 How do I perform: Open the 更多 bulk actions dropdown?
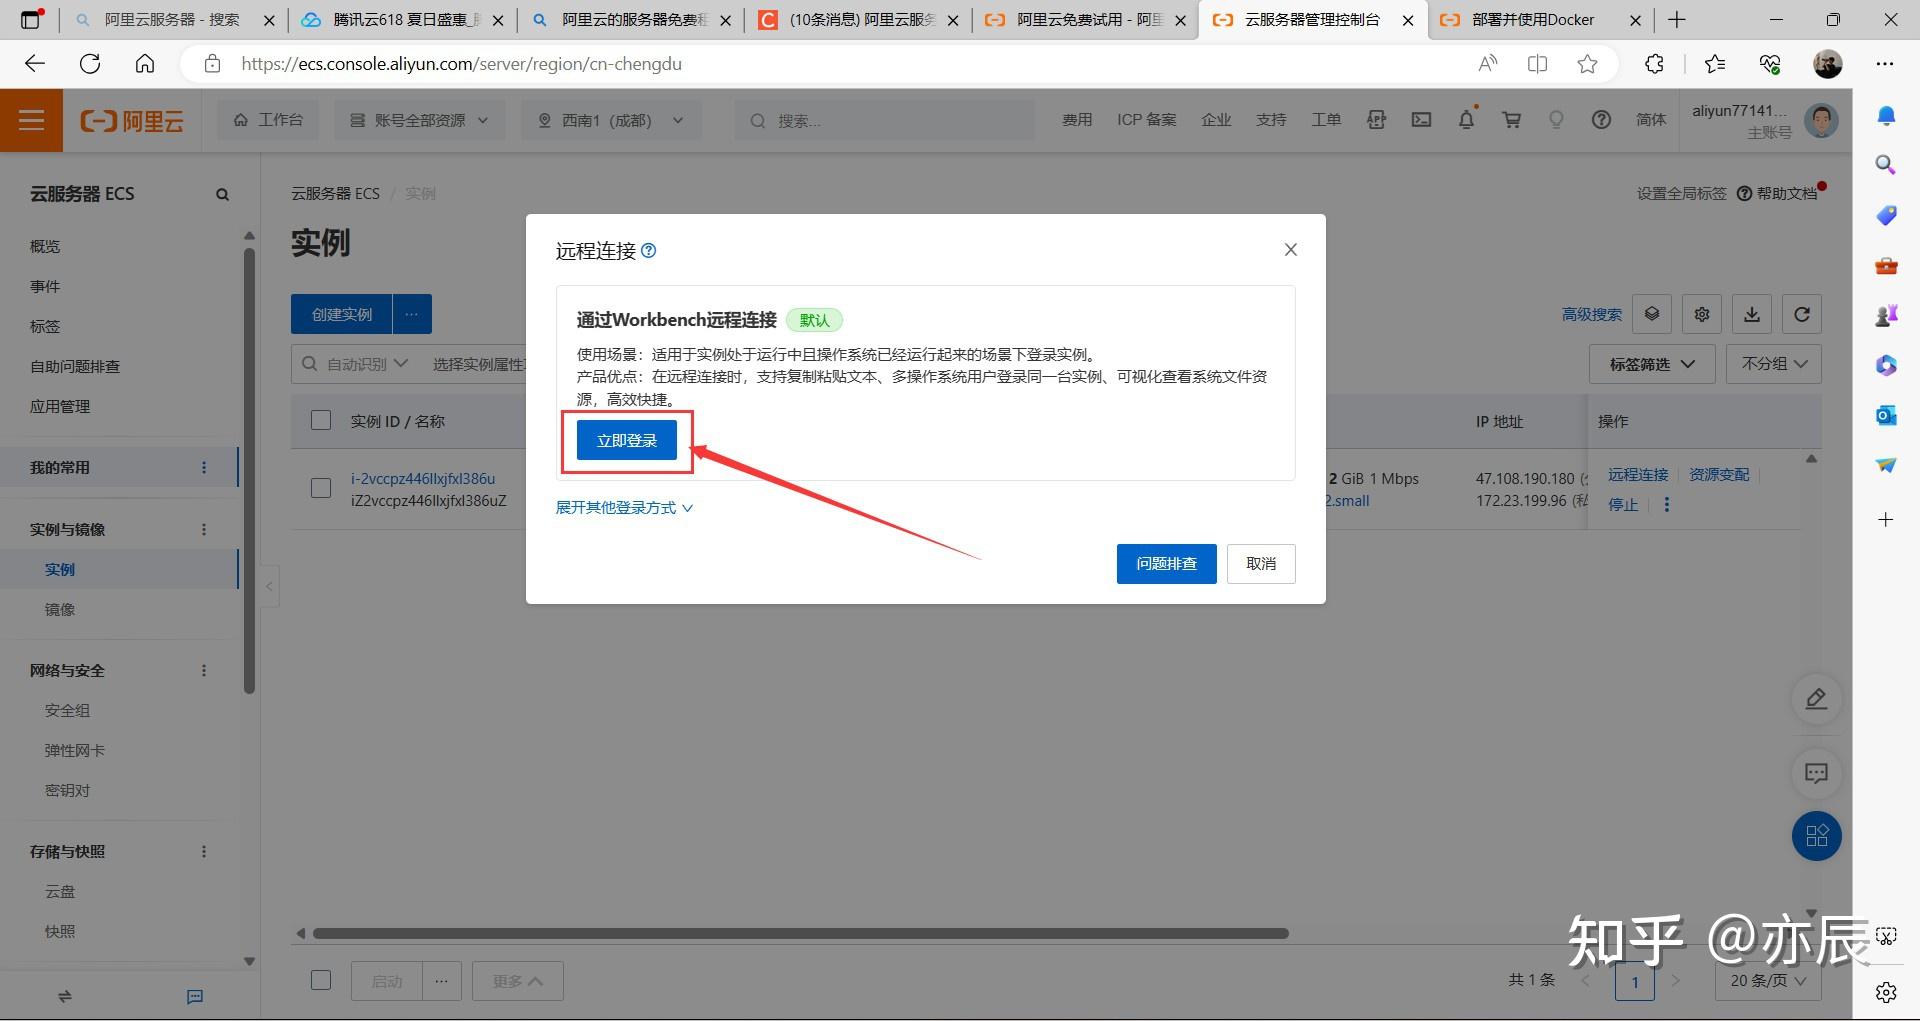[518, 981]
